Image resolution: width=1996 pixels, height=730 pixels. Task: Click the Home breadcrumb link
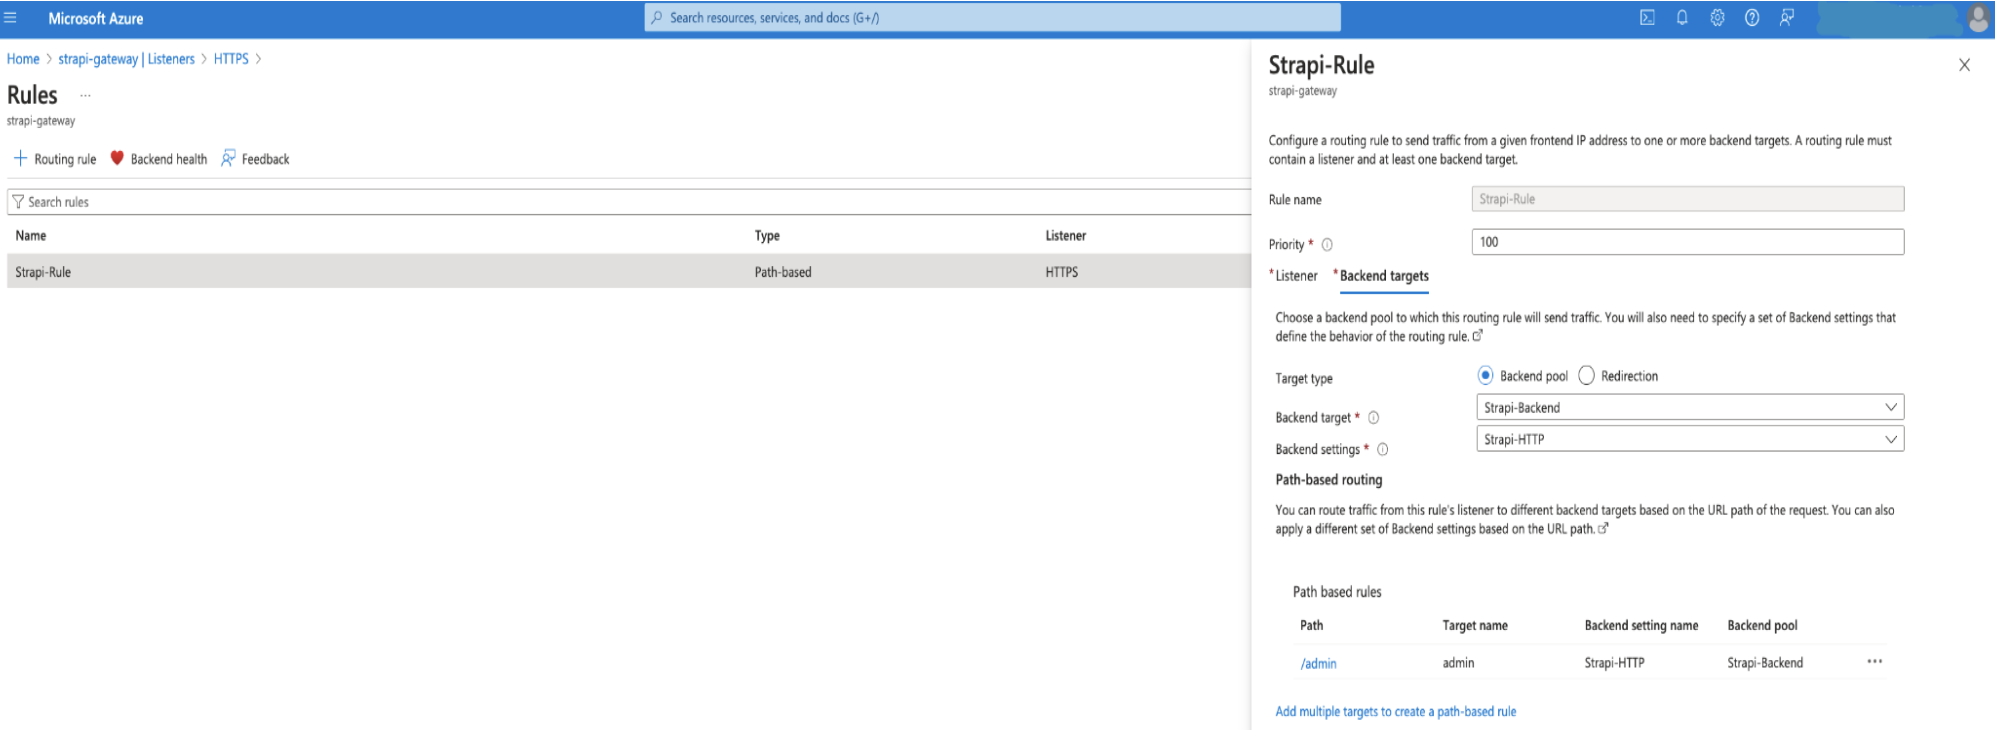[x=23, y=59]
